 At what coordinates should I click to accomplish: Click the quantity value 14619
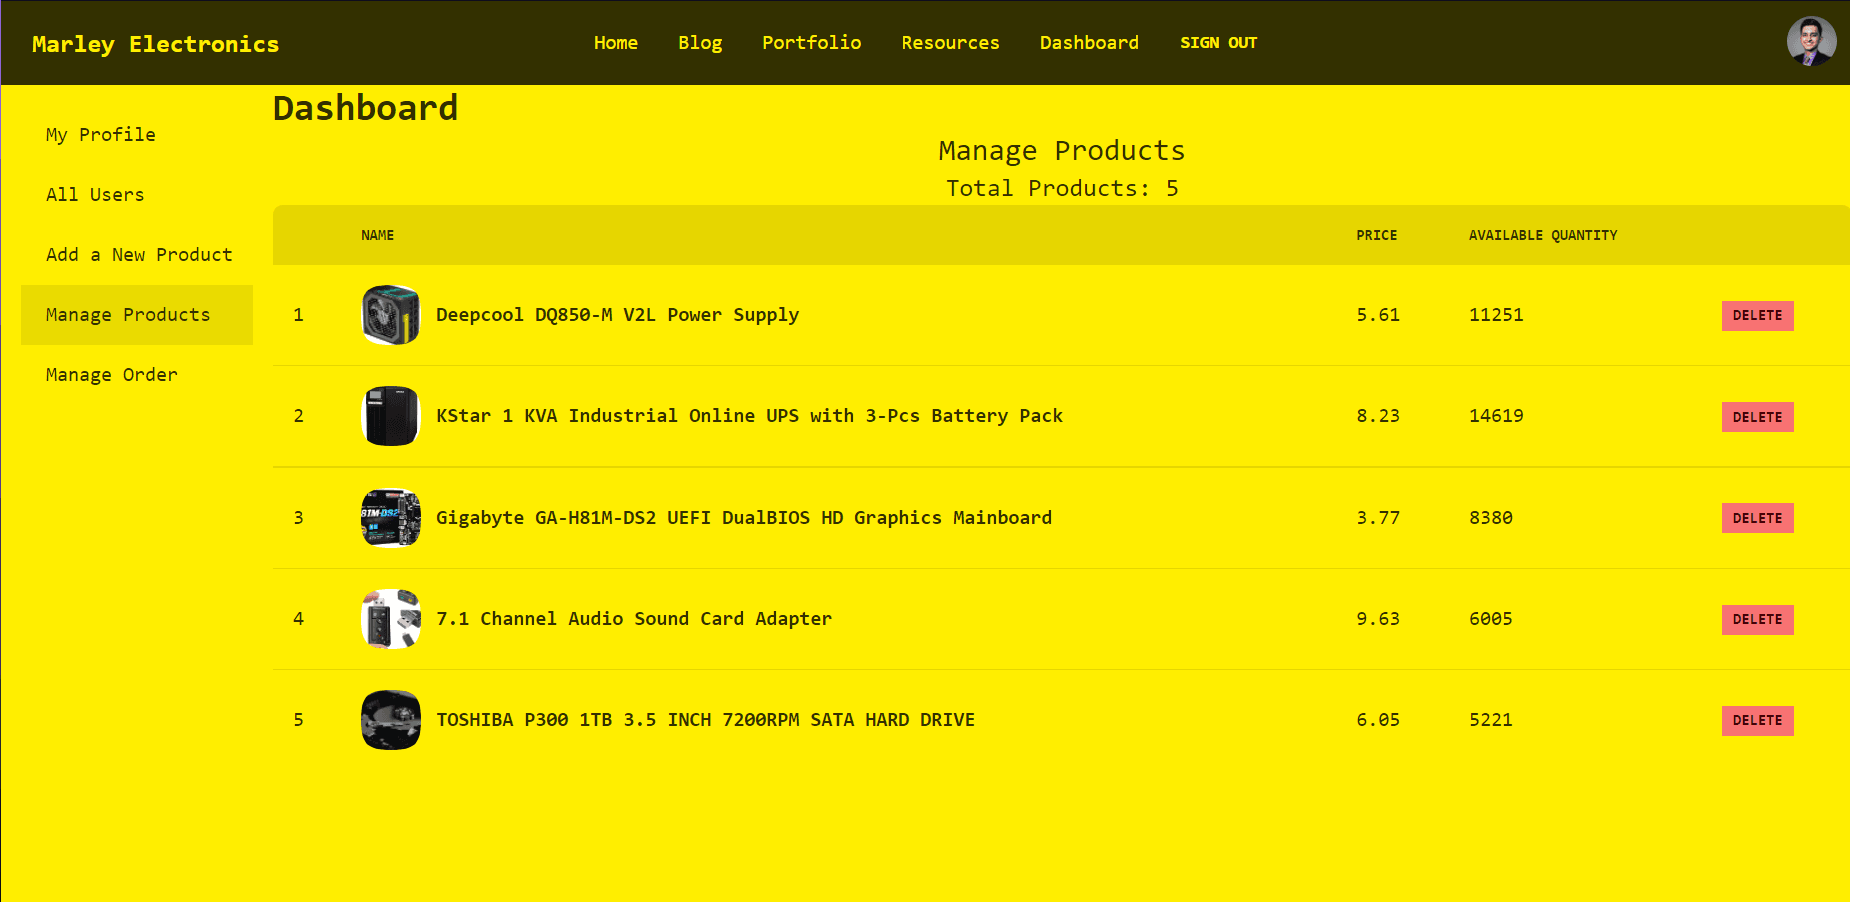click(1496, 416)
